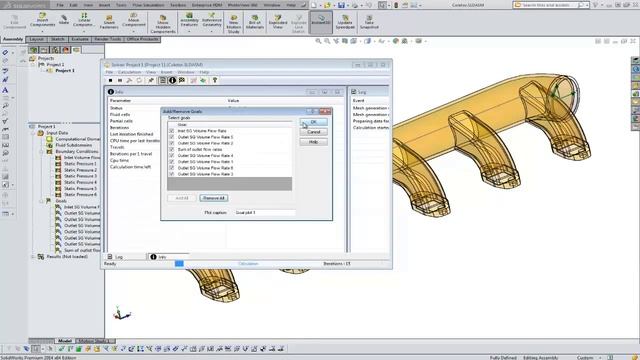Screen dimensions: 640x360
Task: Select the Move Component tool
Action: pyautogui.click(x=133, y=20)
